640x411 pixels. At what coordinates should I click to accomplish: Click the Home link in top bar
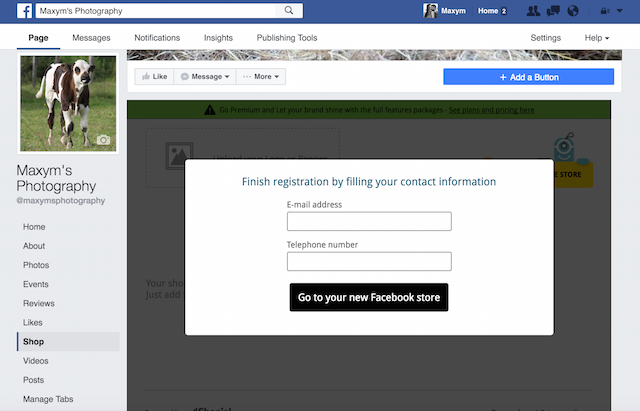coord(488,11)
